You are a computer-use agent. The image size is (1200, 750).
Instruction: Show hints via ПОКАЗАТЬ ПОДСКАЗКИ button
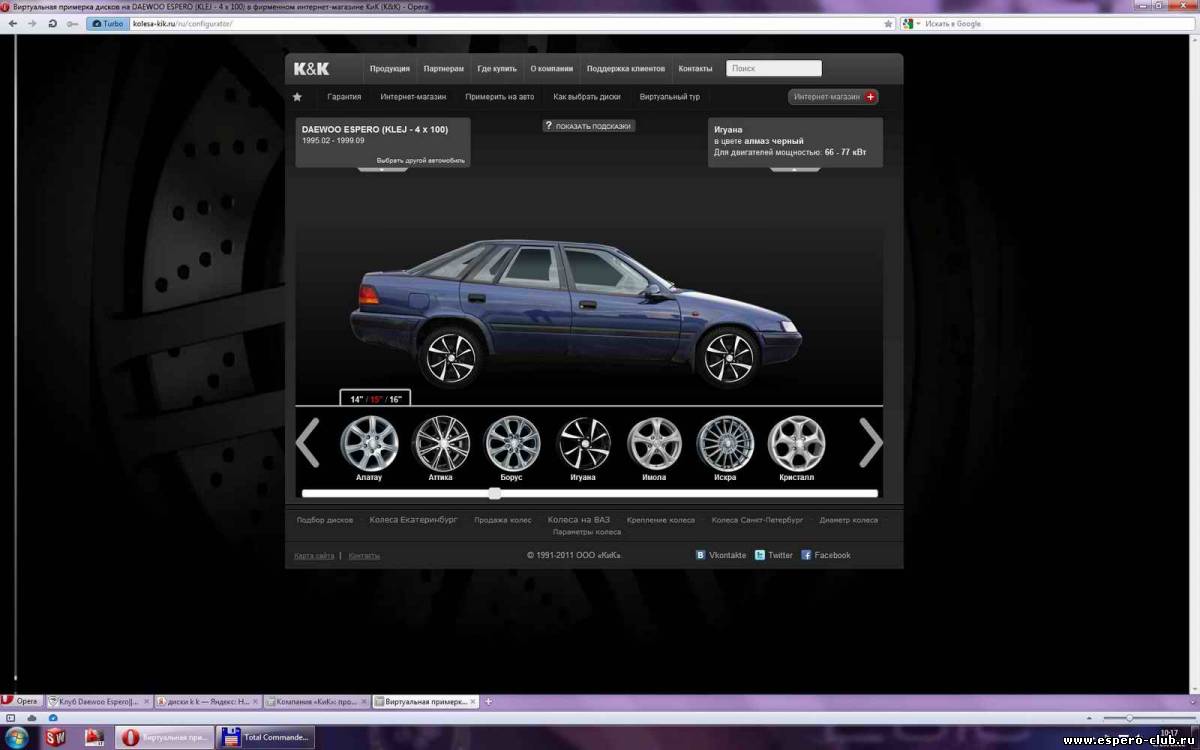point(588,126)
